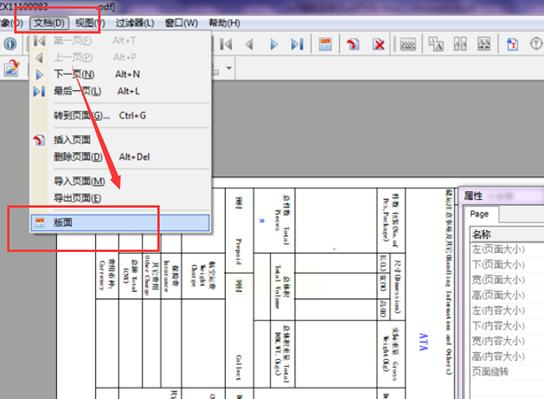Screen dimensions: 544x399
Task: Go to first page toolbar arrow
Action: pos(226,44)
